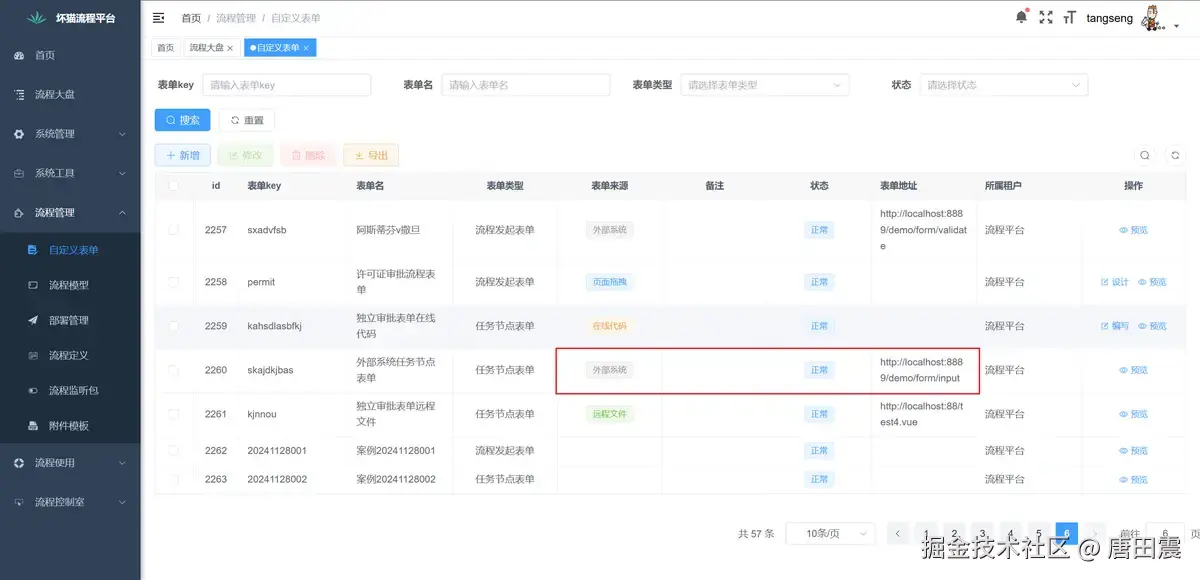The width and height of the screenshot is (1200, 580).
Task: Check the row checkbox for id 2263
Action: [x=173, y=480]
